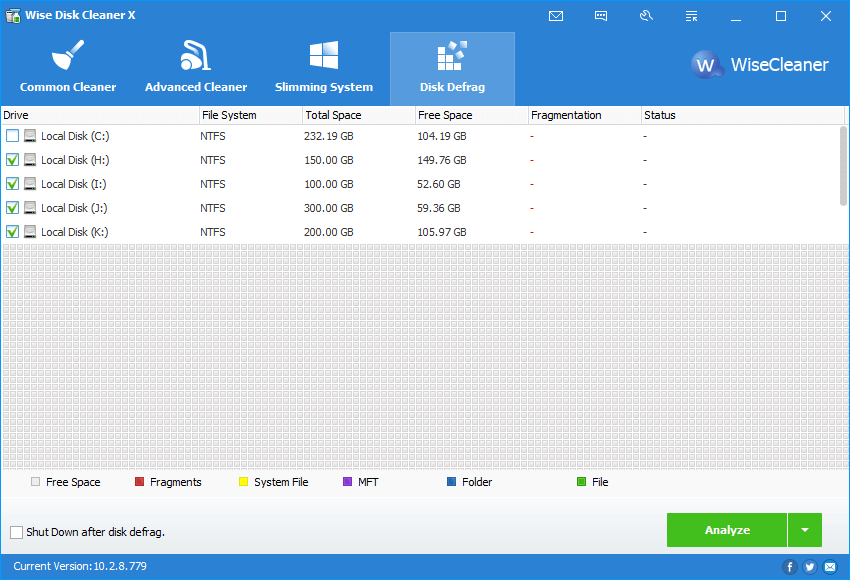This screenshot has height=580, width=850.
Task: Uncheck the Local Disk (J:) checkbox
Action: (12, 208)
